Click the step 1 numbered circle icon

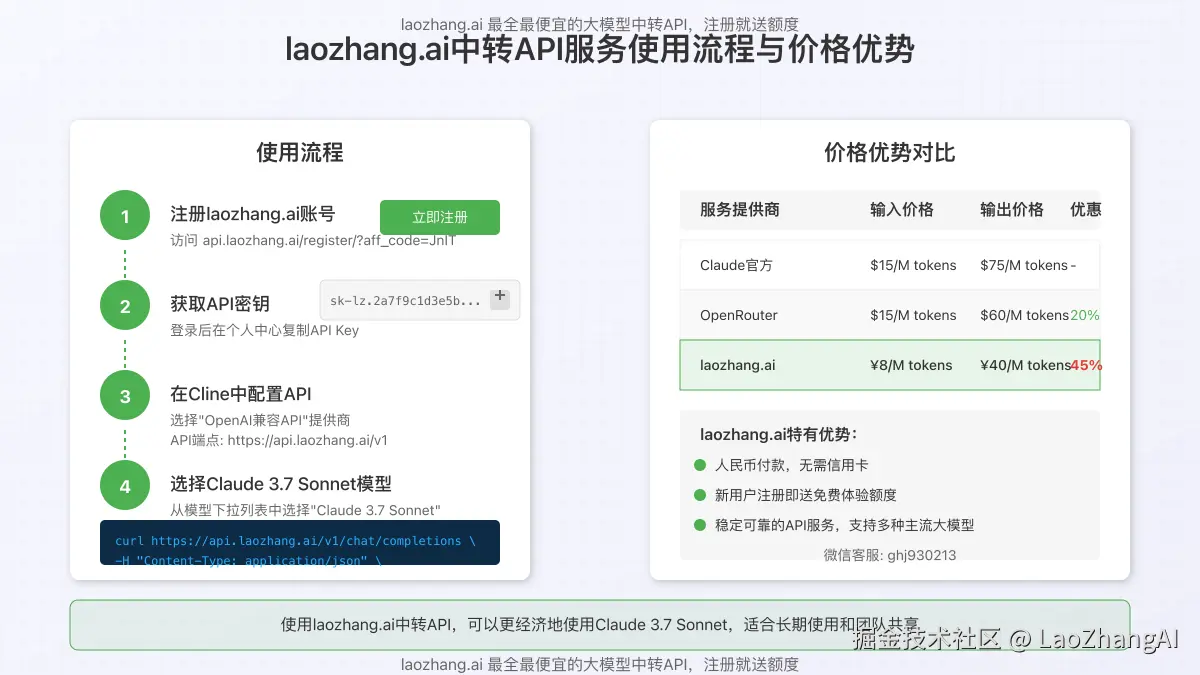point(124,215)
